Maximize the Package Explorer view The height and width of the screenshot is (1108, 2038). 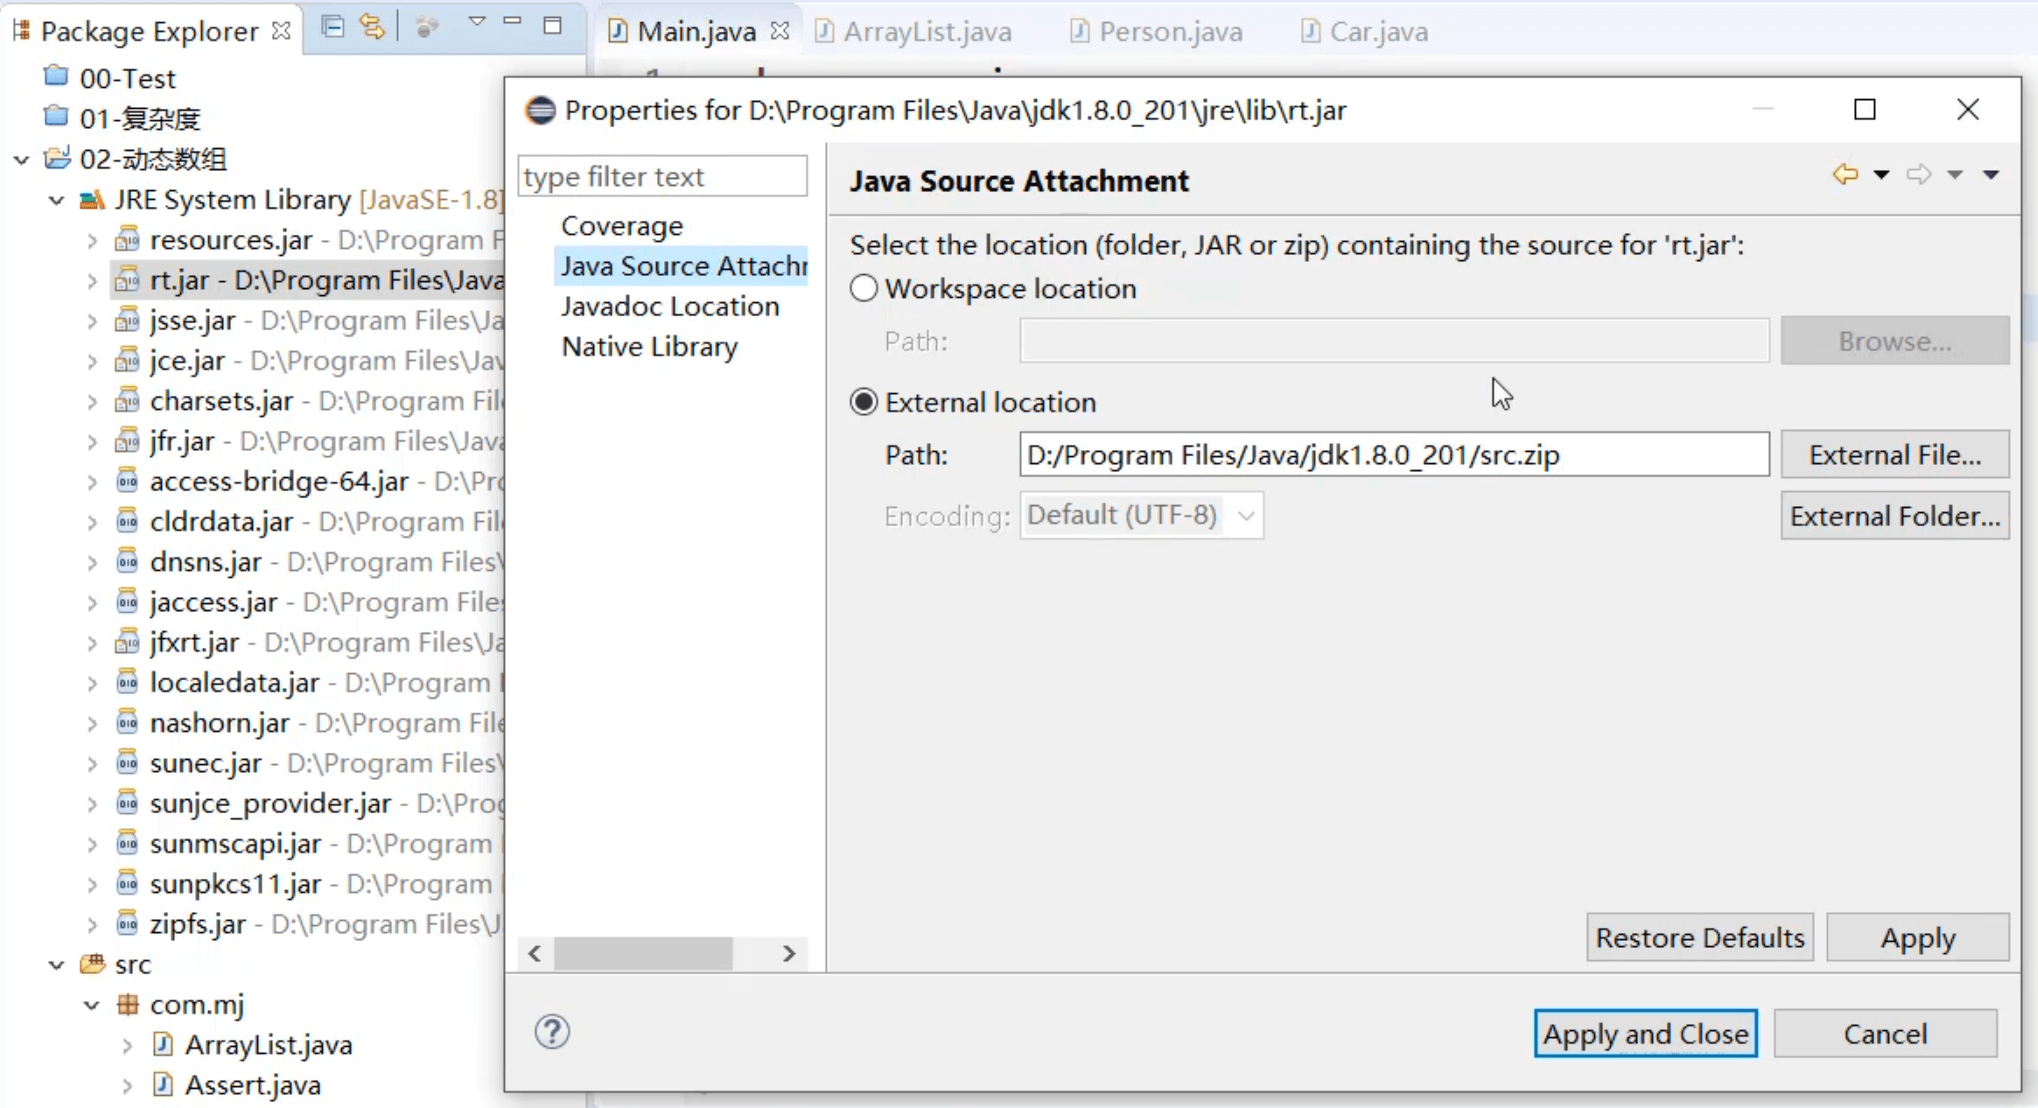point(552,25)
